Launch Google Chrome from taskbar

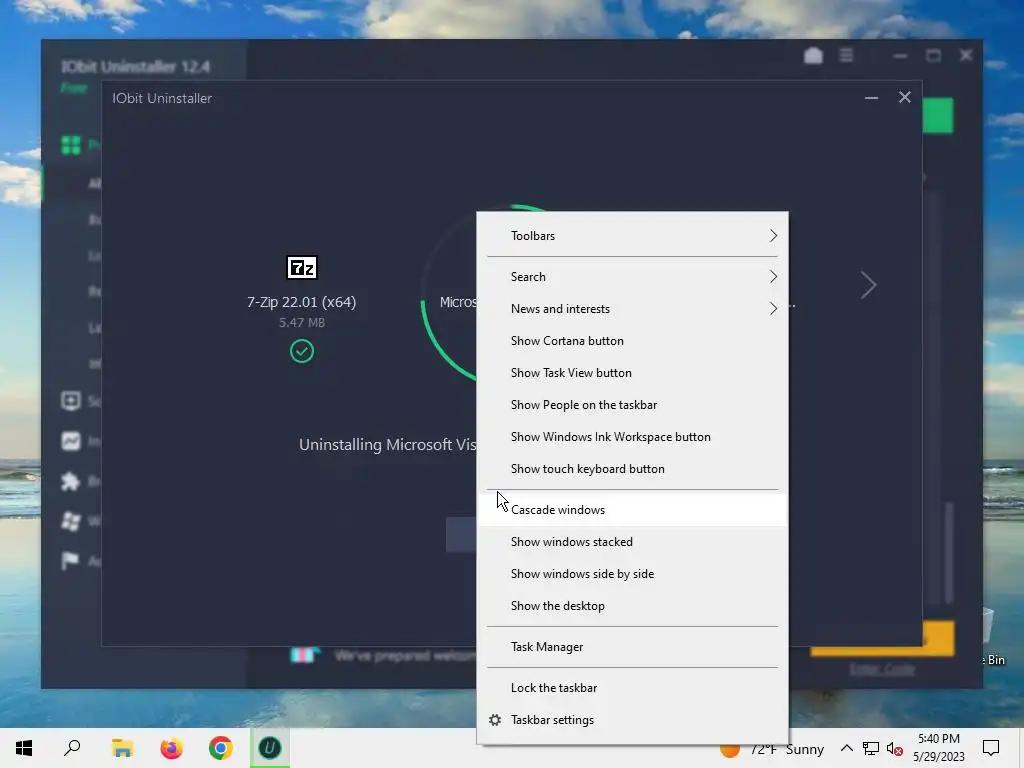pyautogui.click(x=221, y=748)
